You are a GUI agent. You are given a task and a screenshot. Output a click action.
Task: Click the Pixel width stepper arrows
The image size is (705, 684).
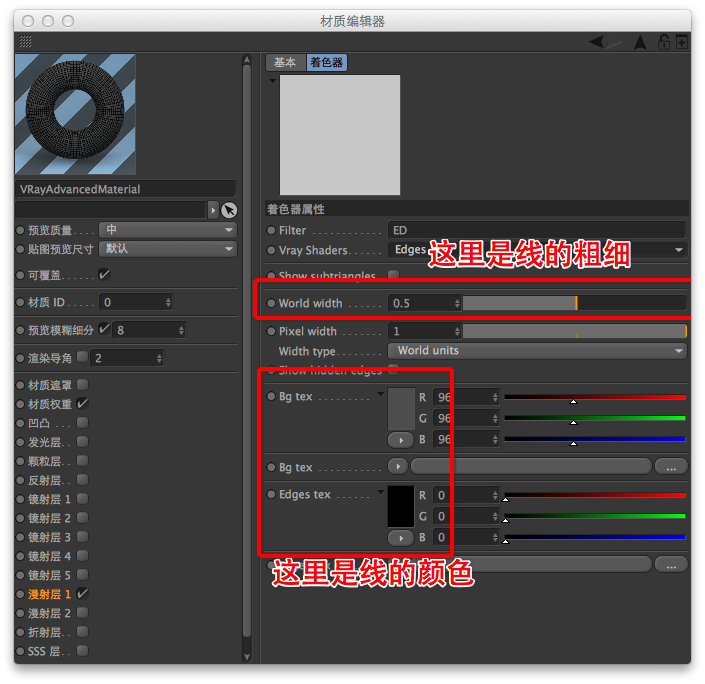(x=457, y=331)
